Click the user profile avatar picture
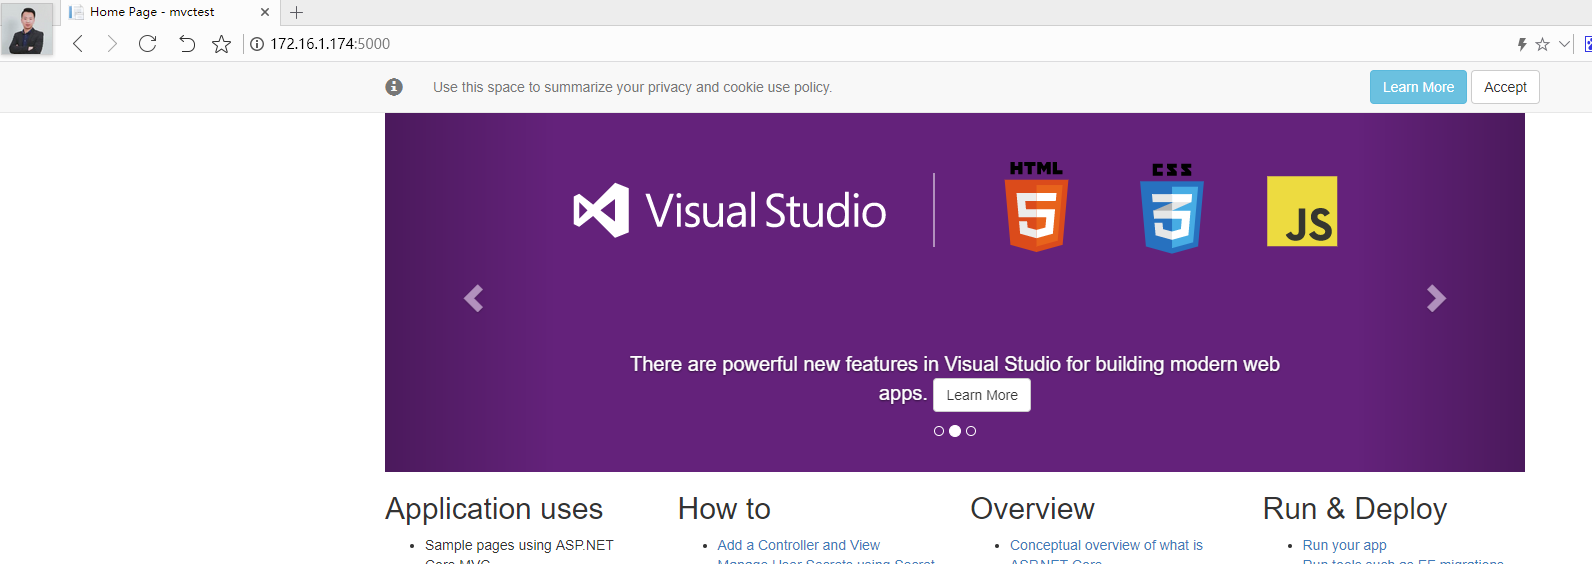1592x564 pixels. [26, 29]
